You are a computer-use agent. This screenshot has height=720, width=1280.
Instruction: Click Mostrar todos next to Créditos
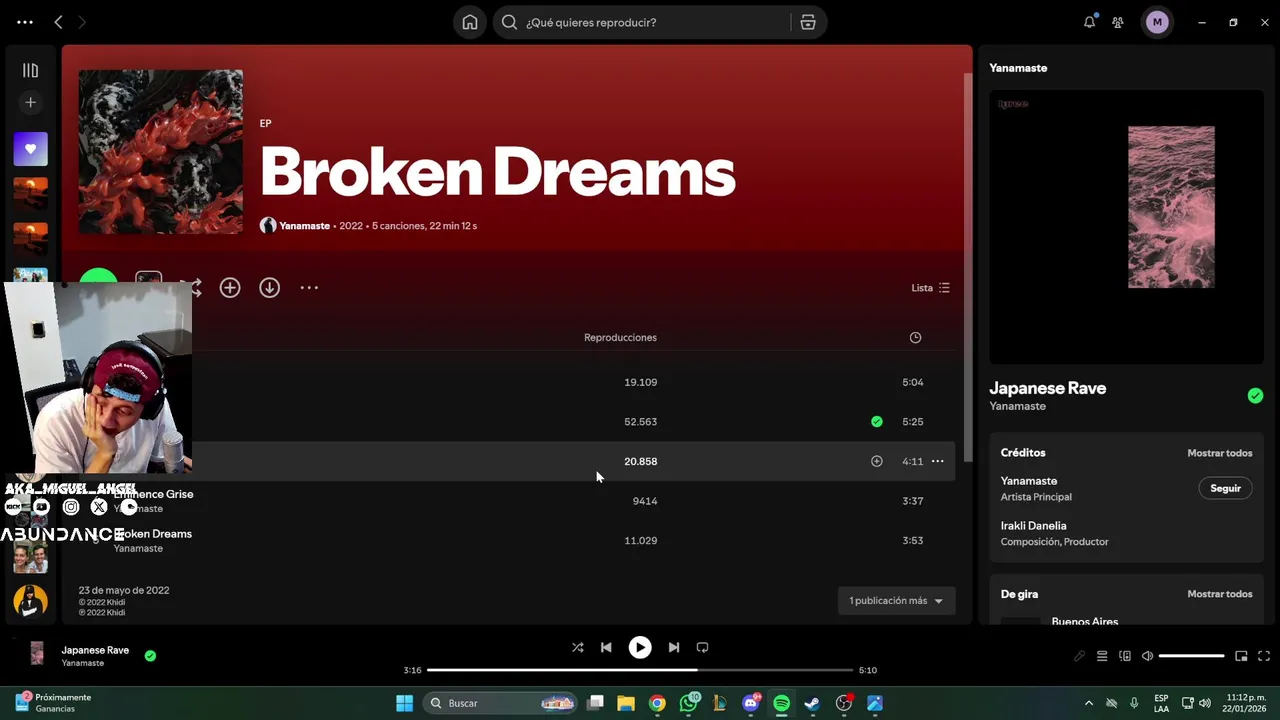[1219, 453]
